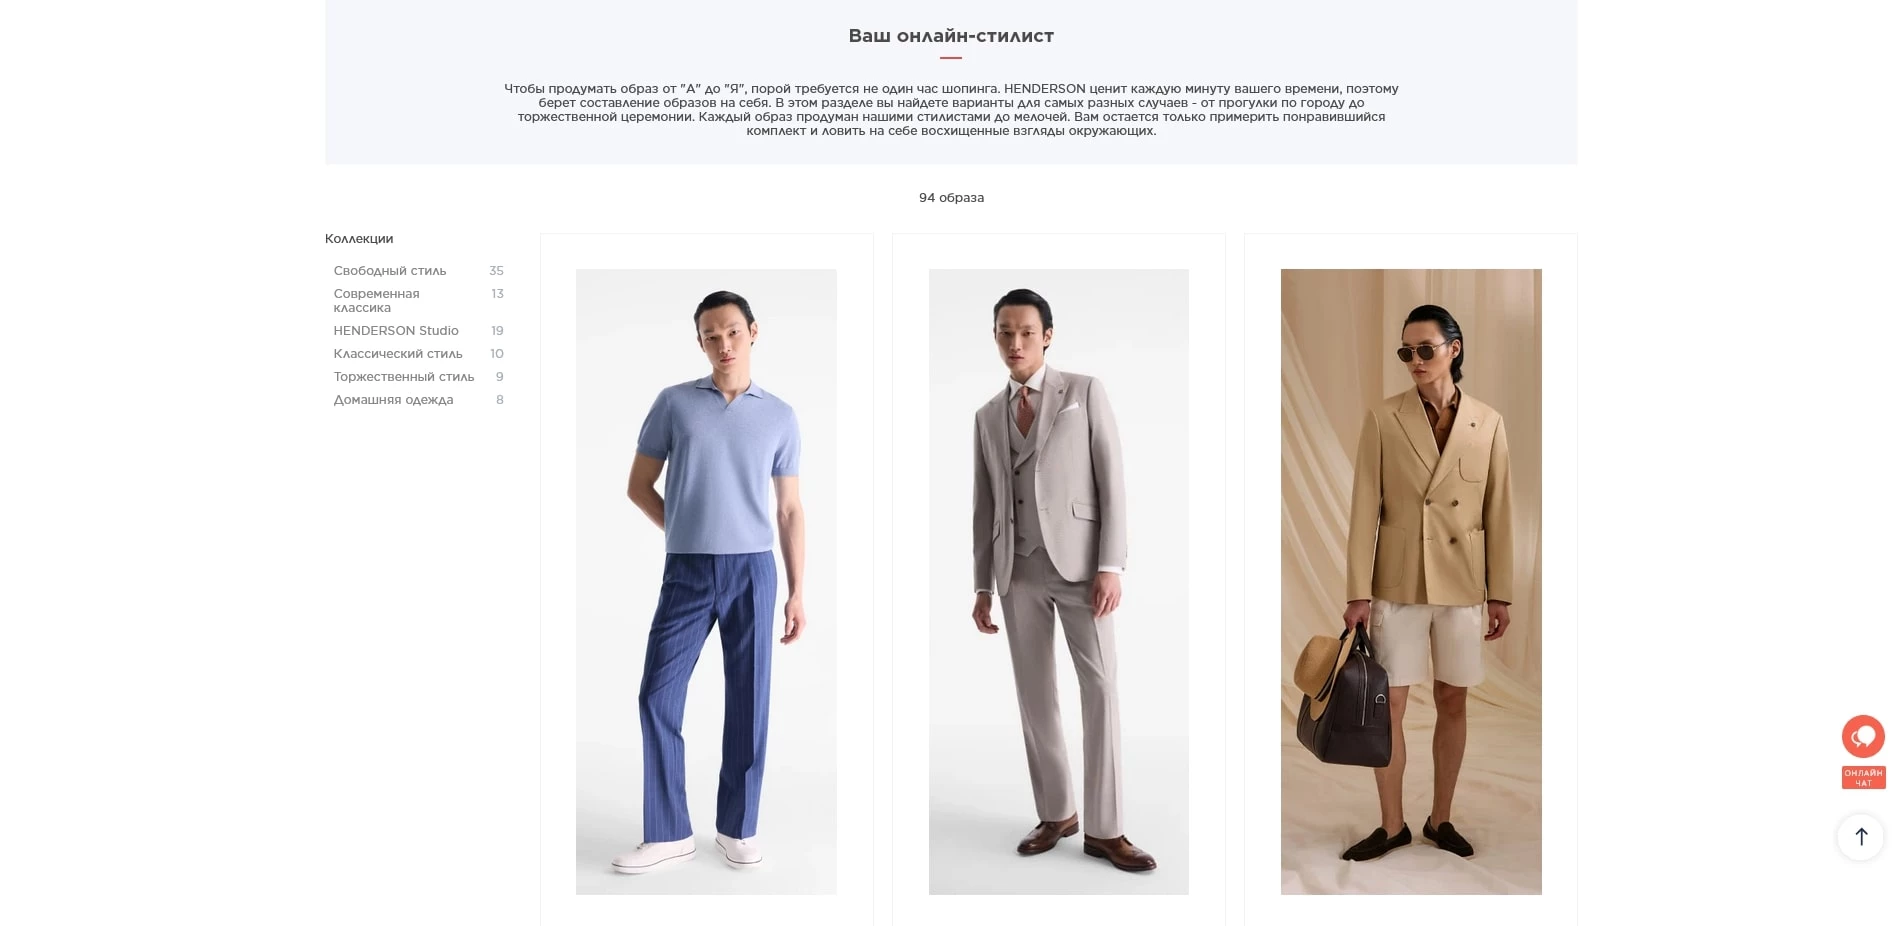Select the Современная классика collection

(377, 301)
